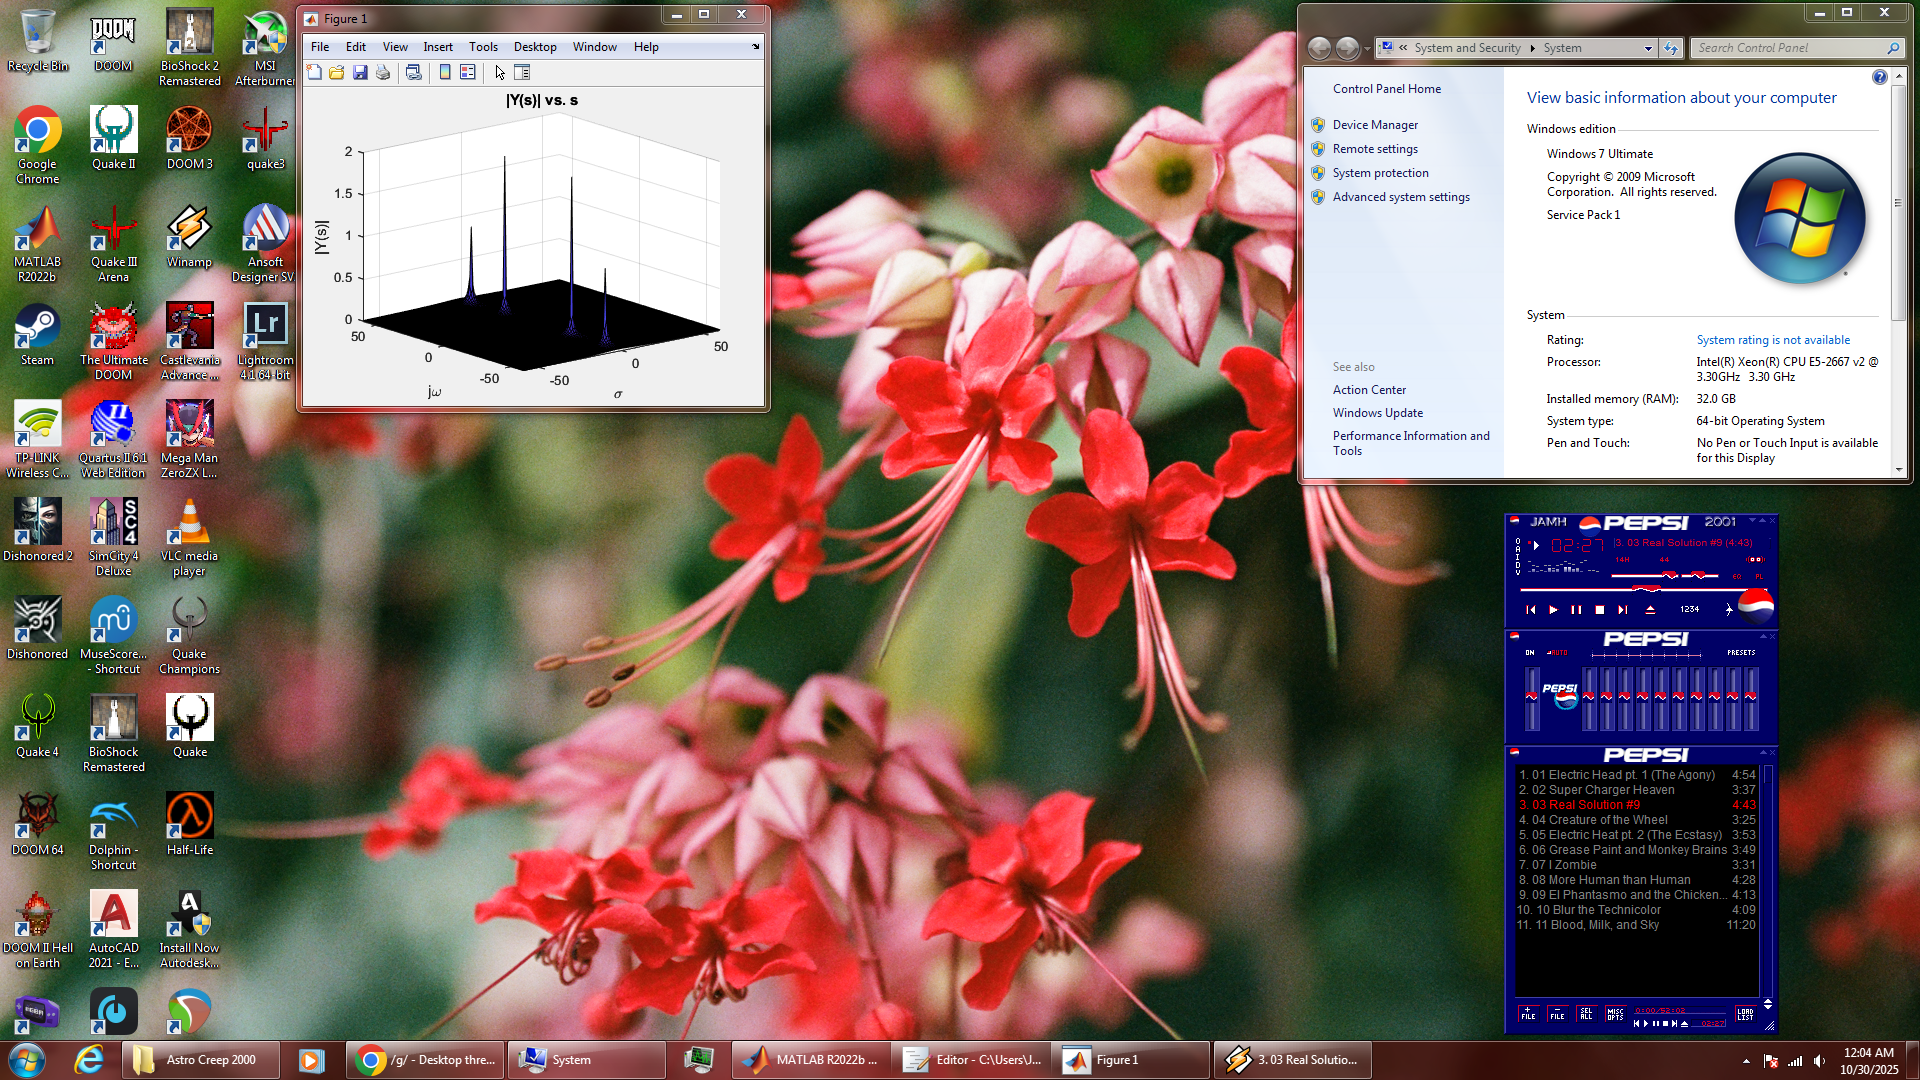The width and height of the screenshot is (1920, 1080).
Task: Click the Link Plot toolbar icon
Action: pyautogui.click(x=413, y=72)
